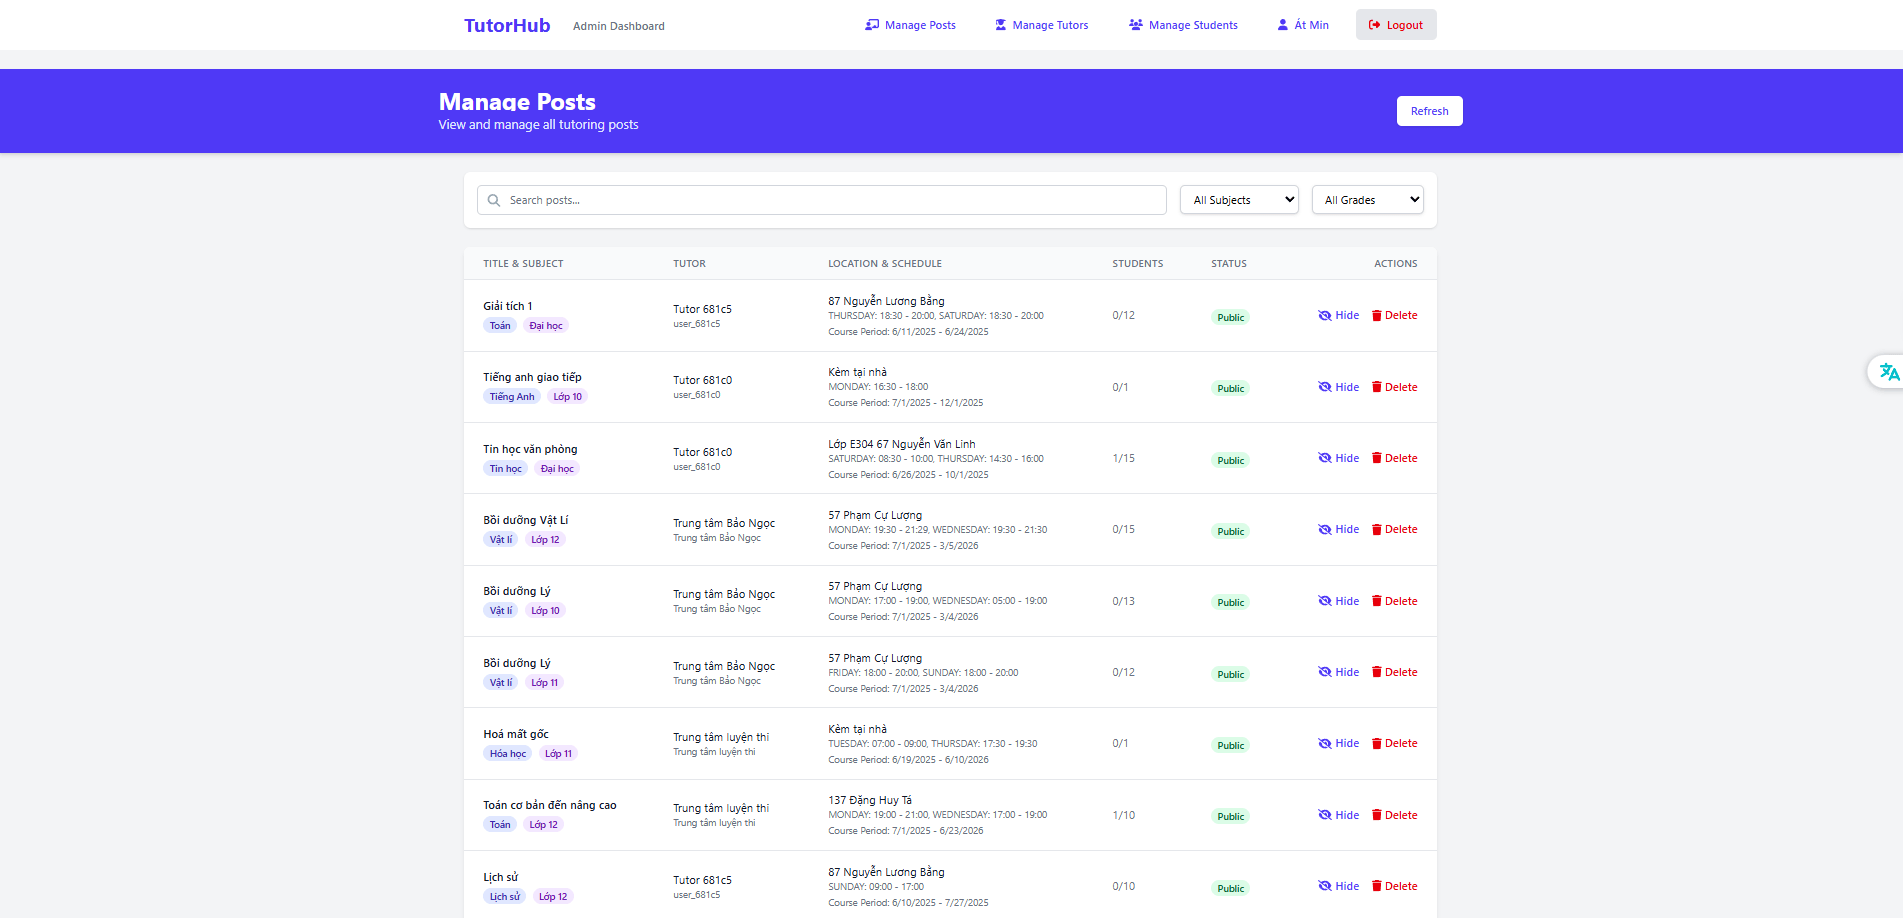This screenshot has width=1903, height=918.
Task: Click trash icon for Bồi dưỡng Vật Lí
Action: pyautogui.click(x=1377, y=530)
